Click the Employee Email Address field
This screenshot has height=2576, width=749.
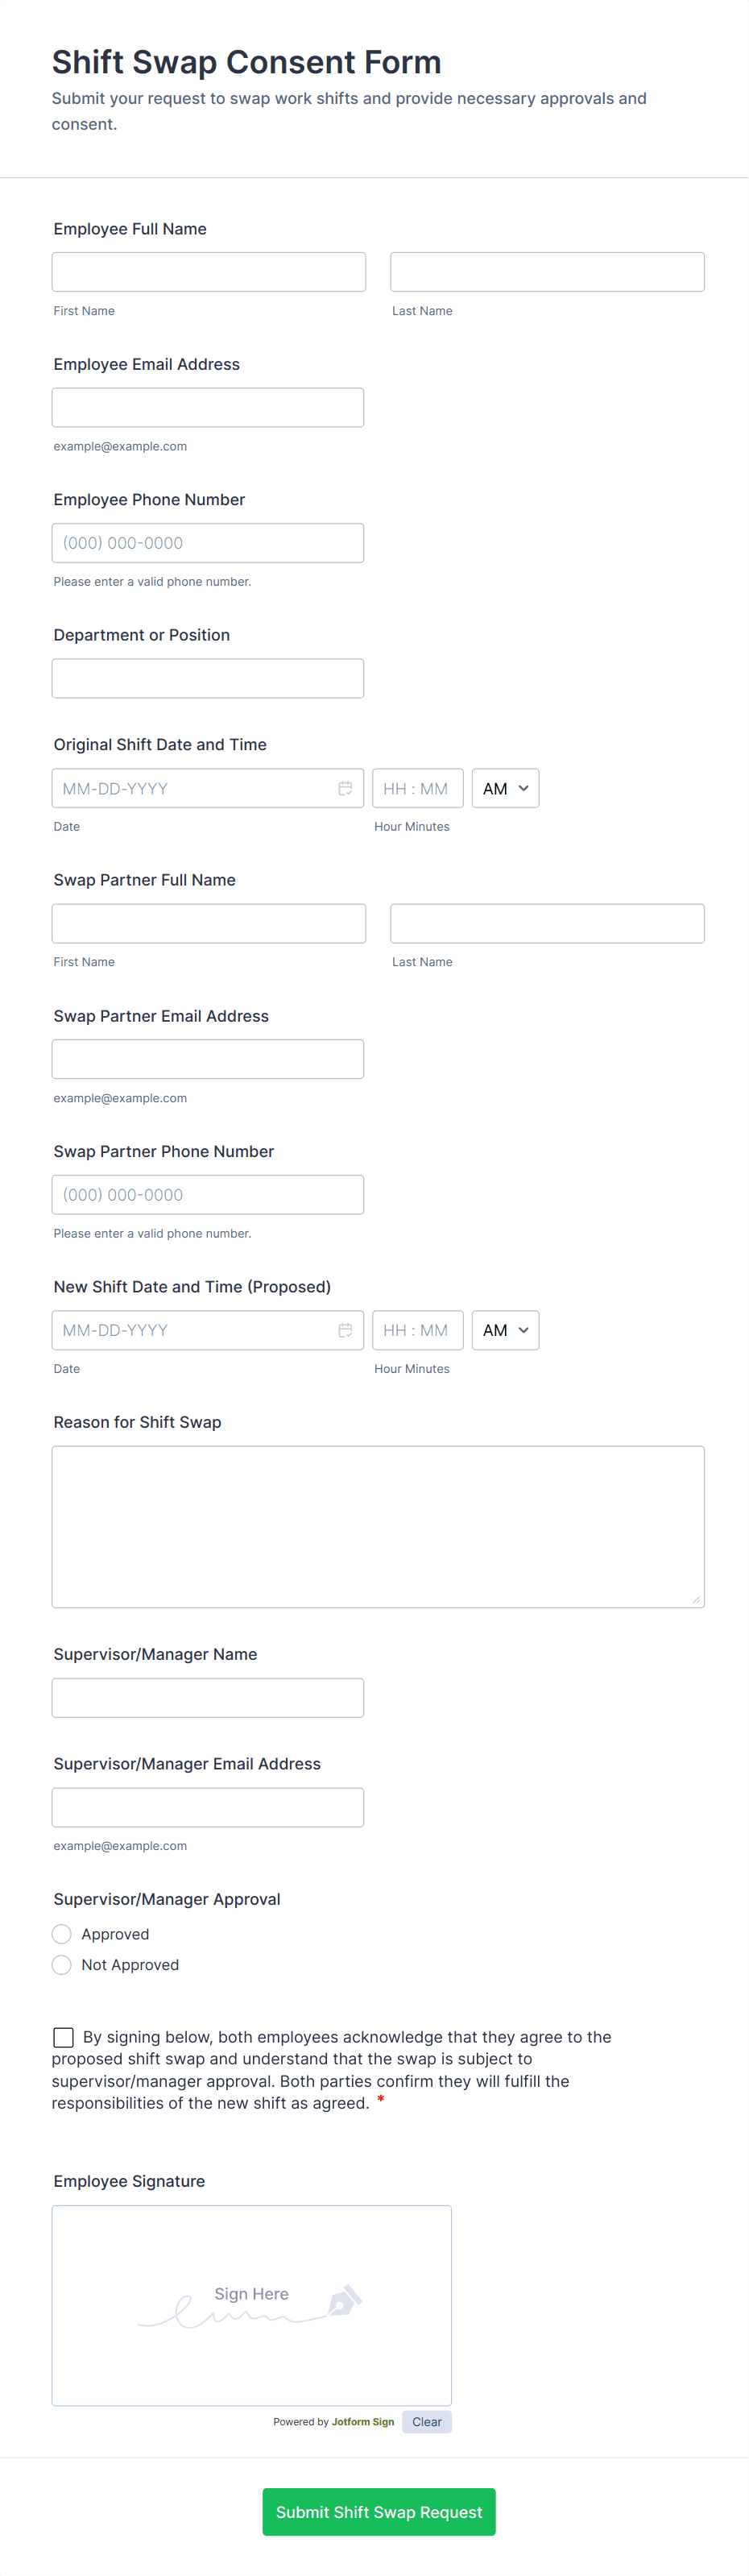(207, 407)
